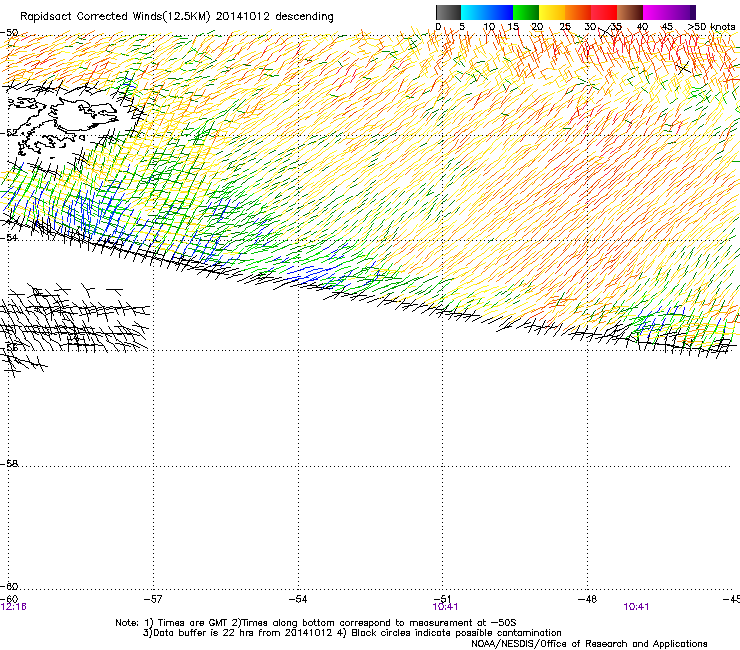Click the purple '10:41' time below -51 longitude
Image resolution: width=740 pixels, height=650 pixels.
446,607
